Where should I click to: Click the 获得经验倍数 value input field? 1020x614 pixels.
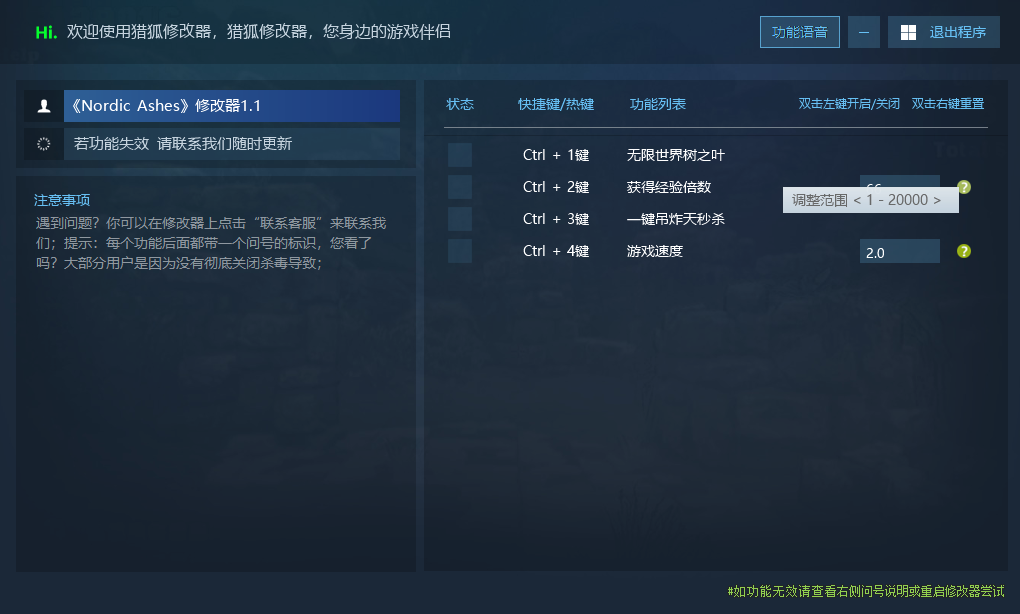900,181
